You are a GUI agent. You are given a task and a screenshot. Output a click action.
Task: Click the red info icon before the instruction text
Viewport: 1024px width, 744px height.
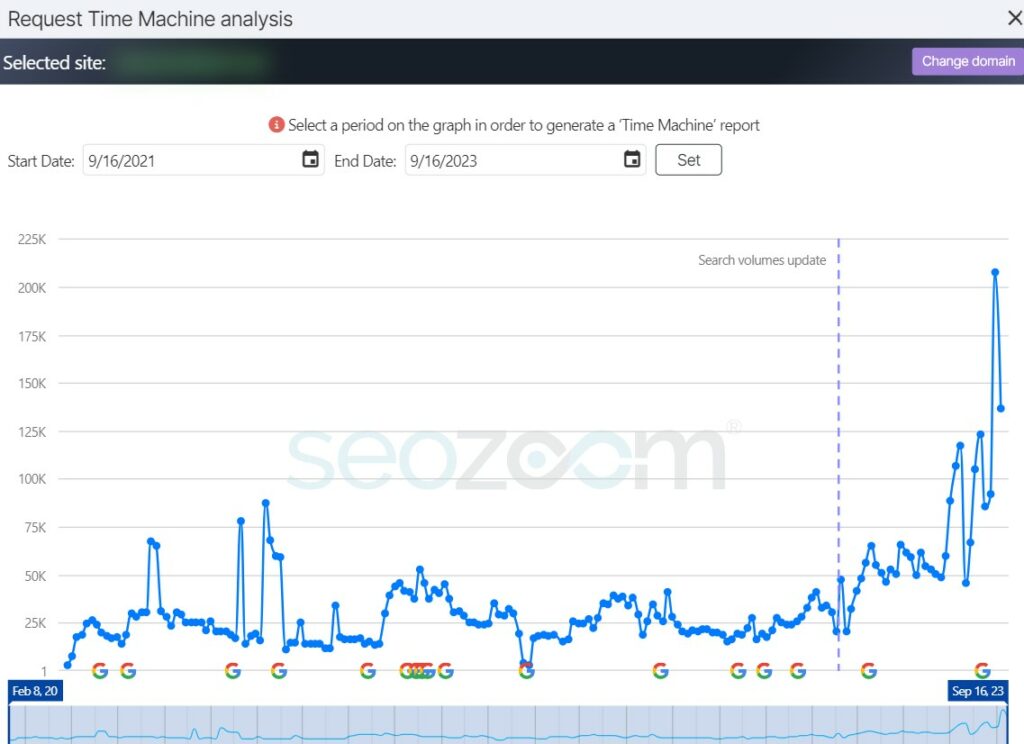tap(277, 125)
